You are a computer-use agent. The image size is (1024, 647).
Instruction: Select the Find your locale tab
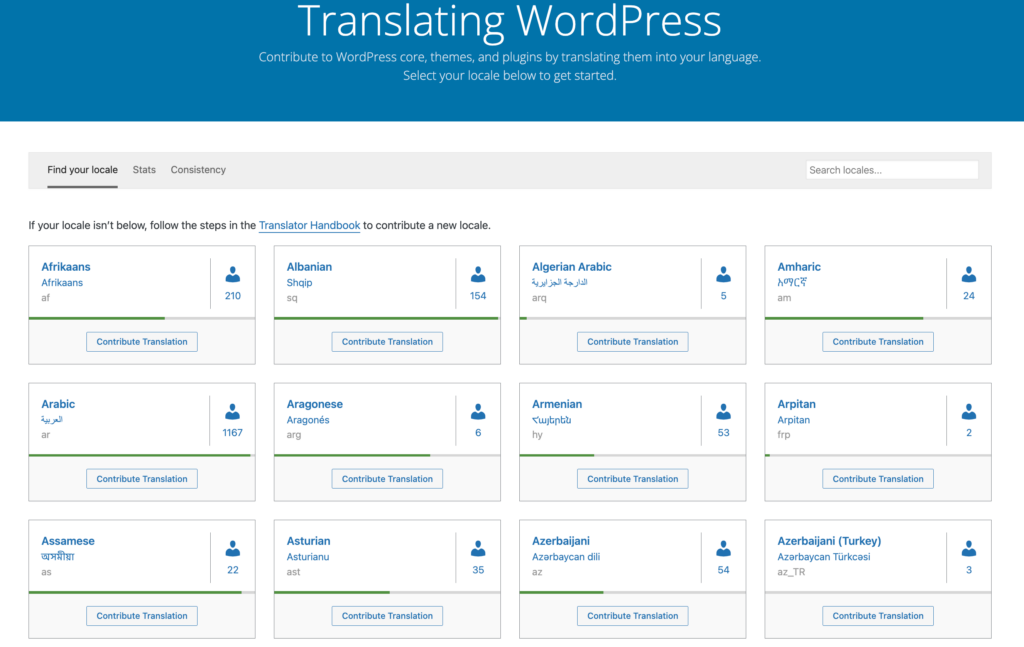coord(82,170)
